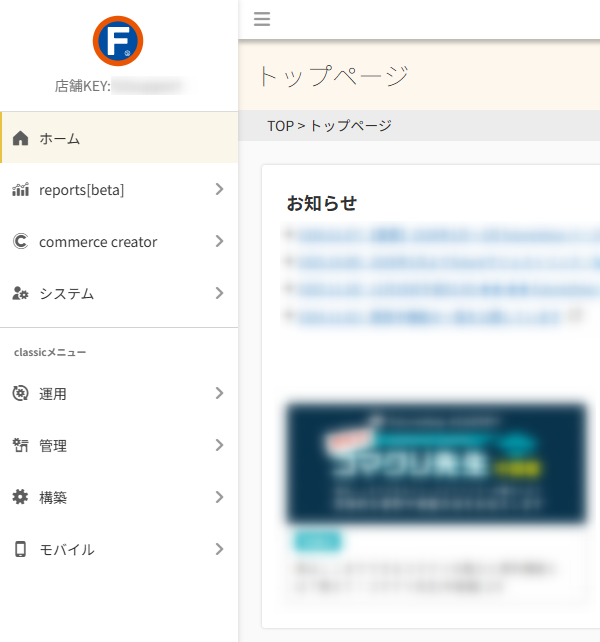Select the モバイル menu label text
Image resolution: width=600 pixels, height=642 pixels.
67,550
